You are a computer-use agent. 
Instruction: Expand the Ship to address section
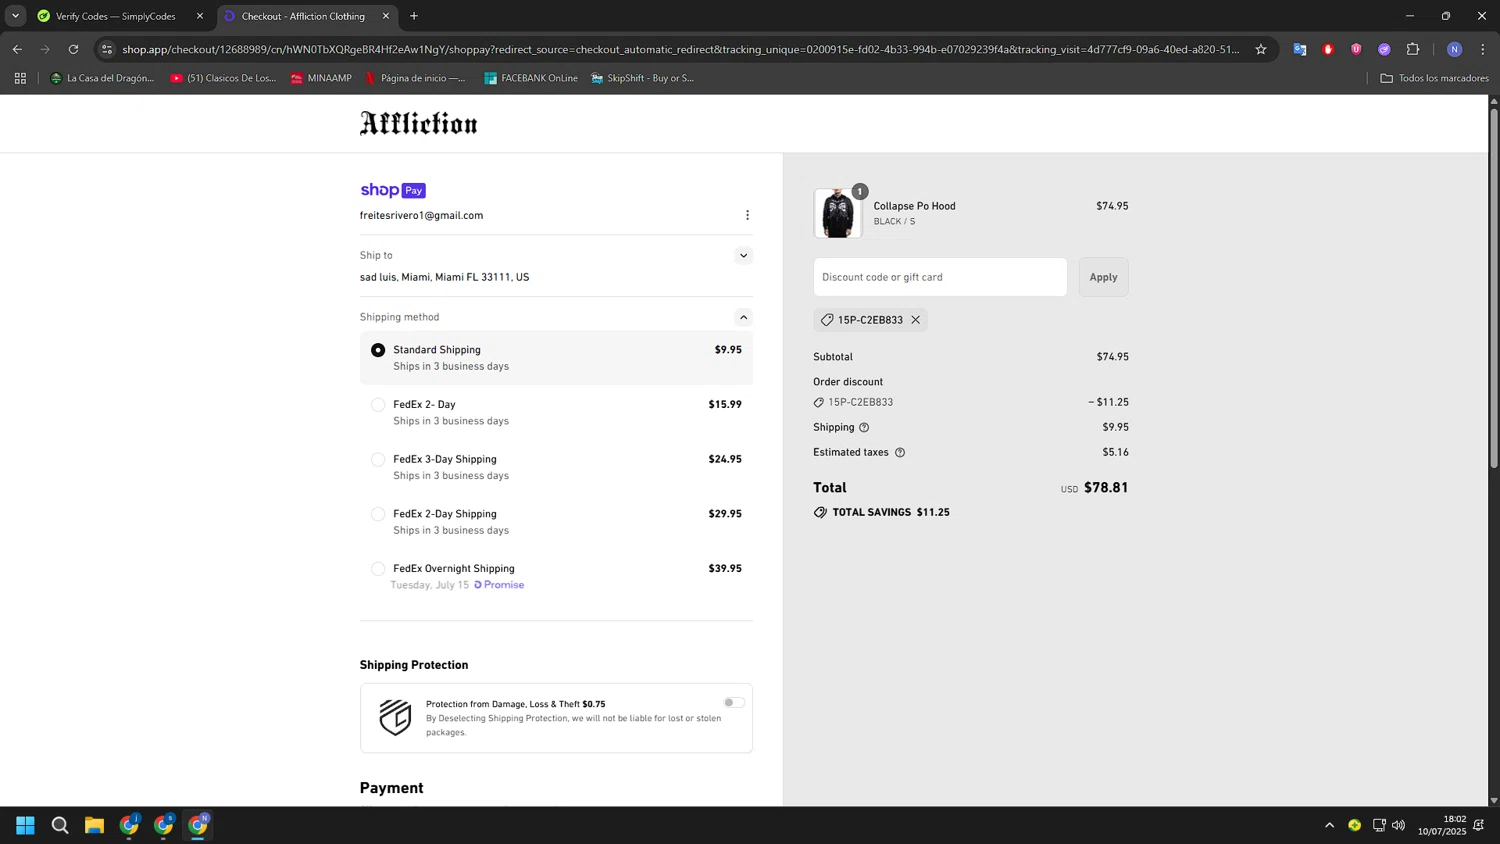point(743,255)
